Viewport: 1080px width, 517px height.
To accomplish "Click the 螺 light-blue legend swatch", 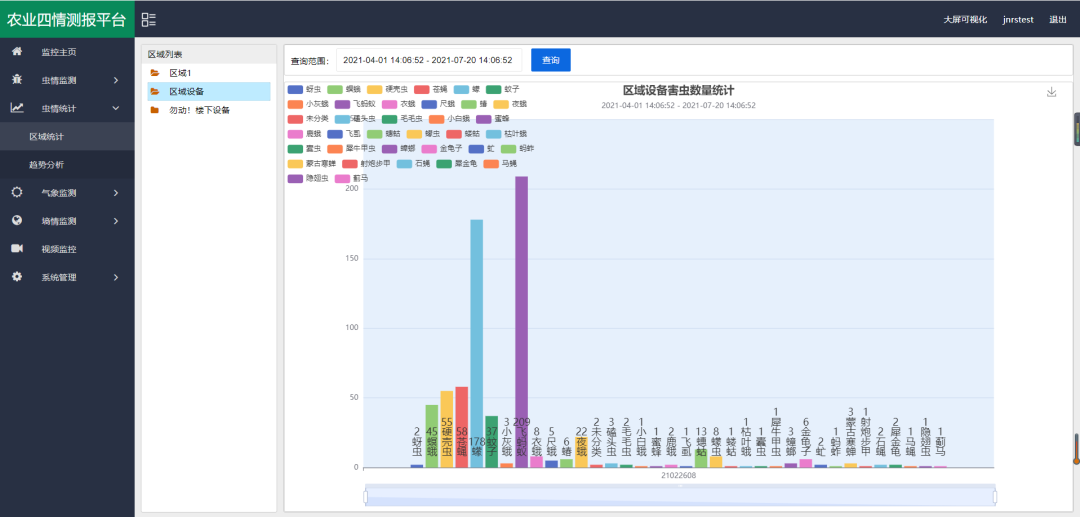I will click(x=463, y=89).
